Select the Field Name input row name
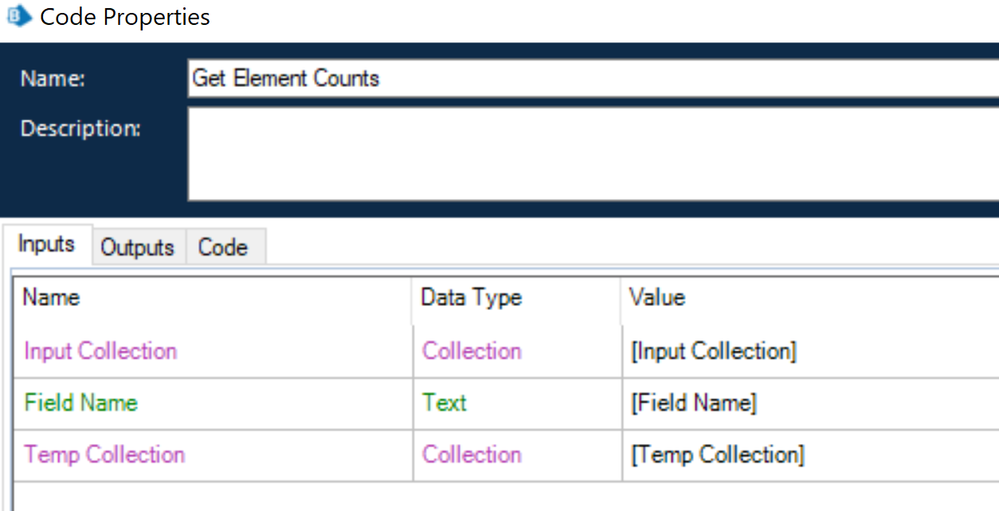 click(81, 403)
